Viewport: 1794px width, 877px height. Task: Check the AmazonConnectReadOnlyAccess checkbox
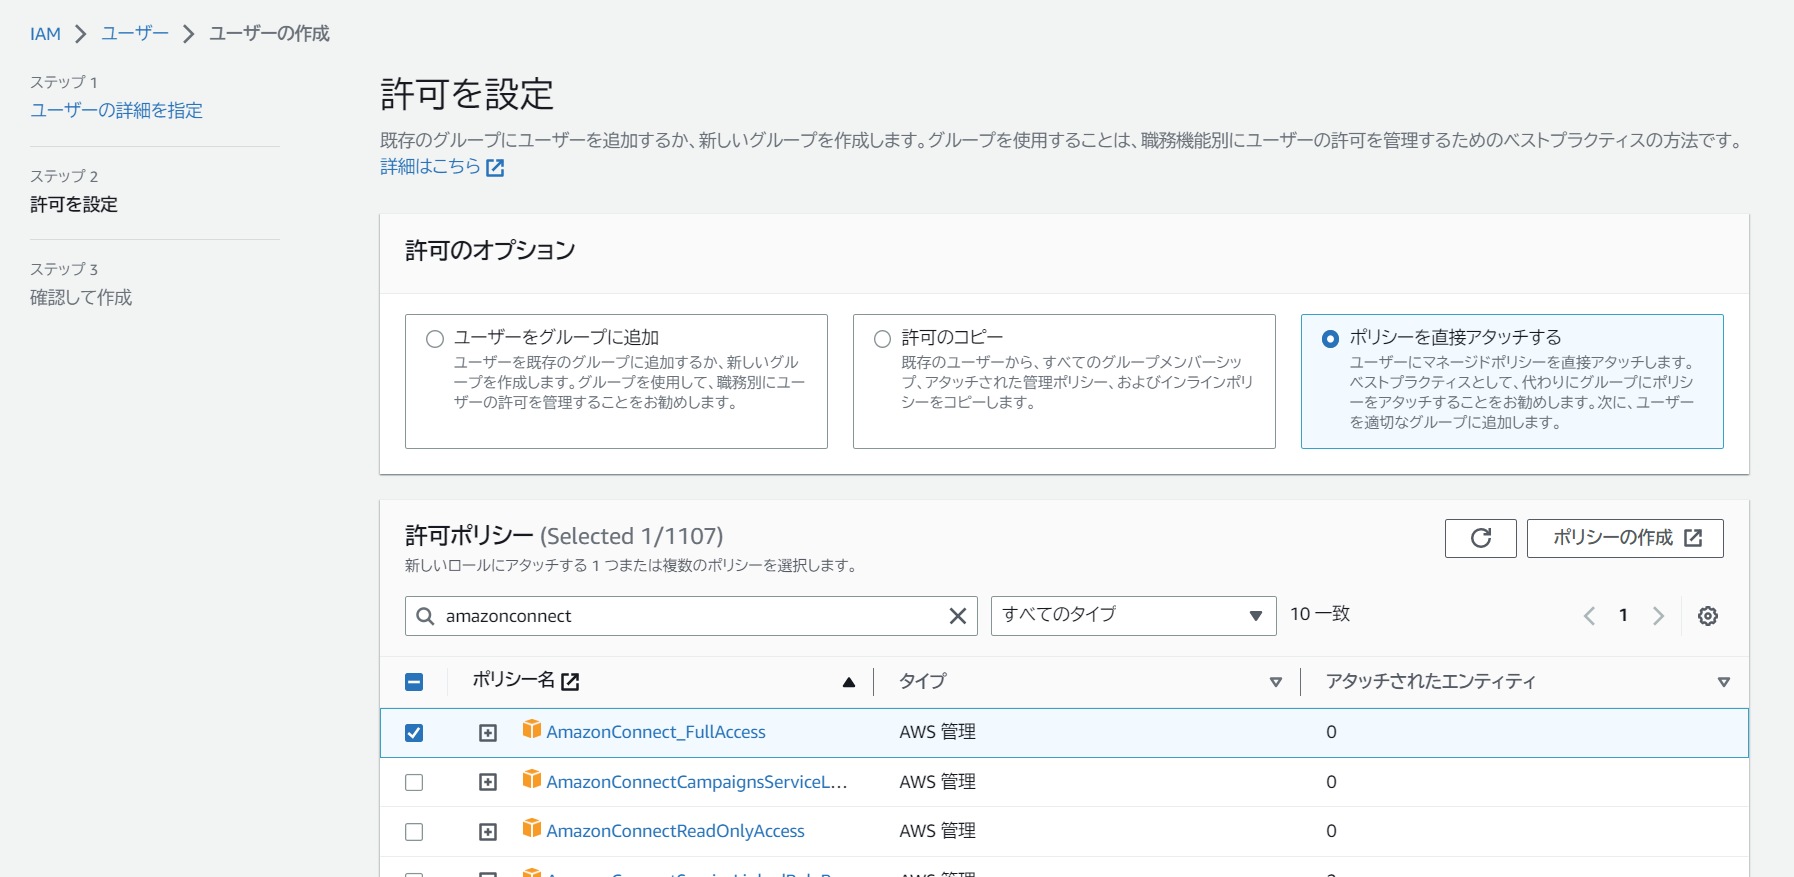tap(414, 832)
